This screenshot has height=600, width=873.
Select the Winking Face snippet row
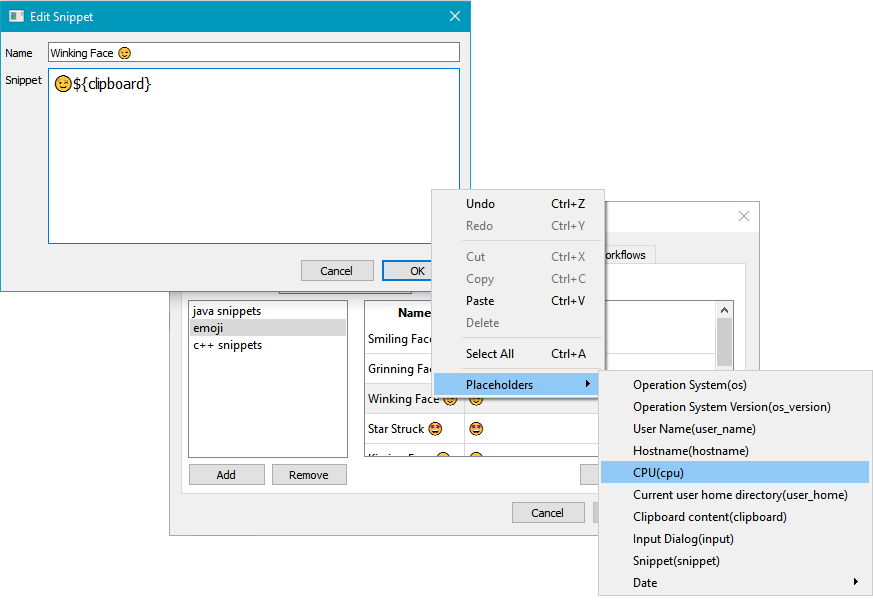(x=412, y=399)
